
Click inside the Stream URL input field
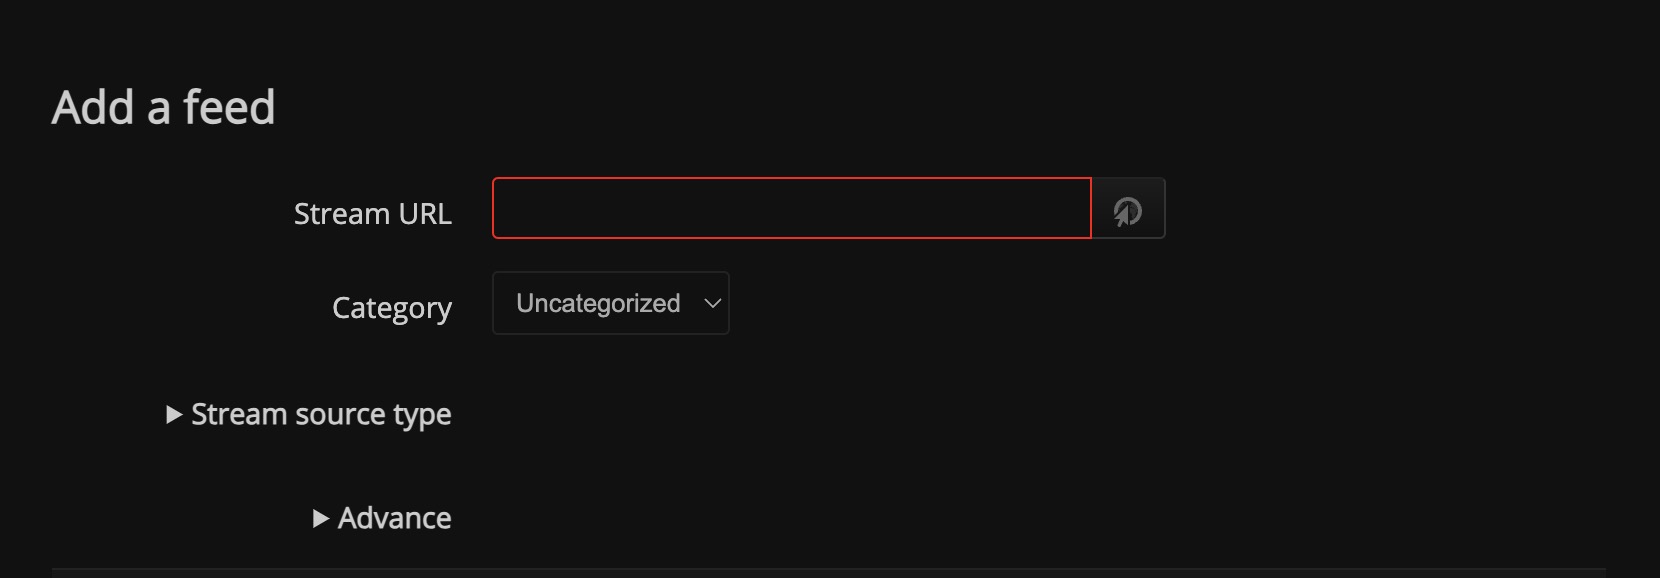tap(790, 208)
